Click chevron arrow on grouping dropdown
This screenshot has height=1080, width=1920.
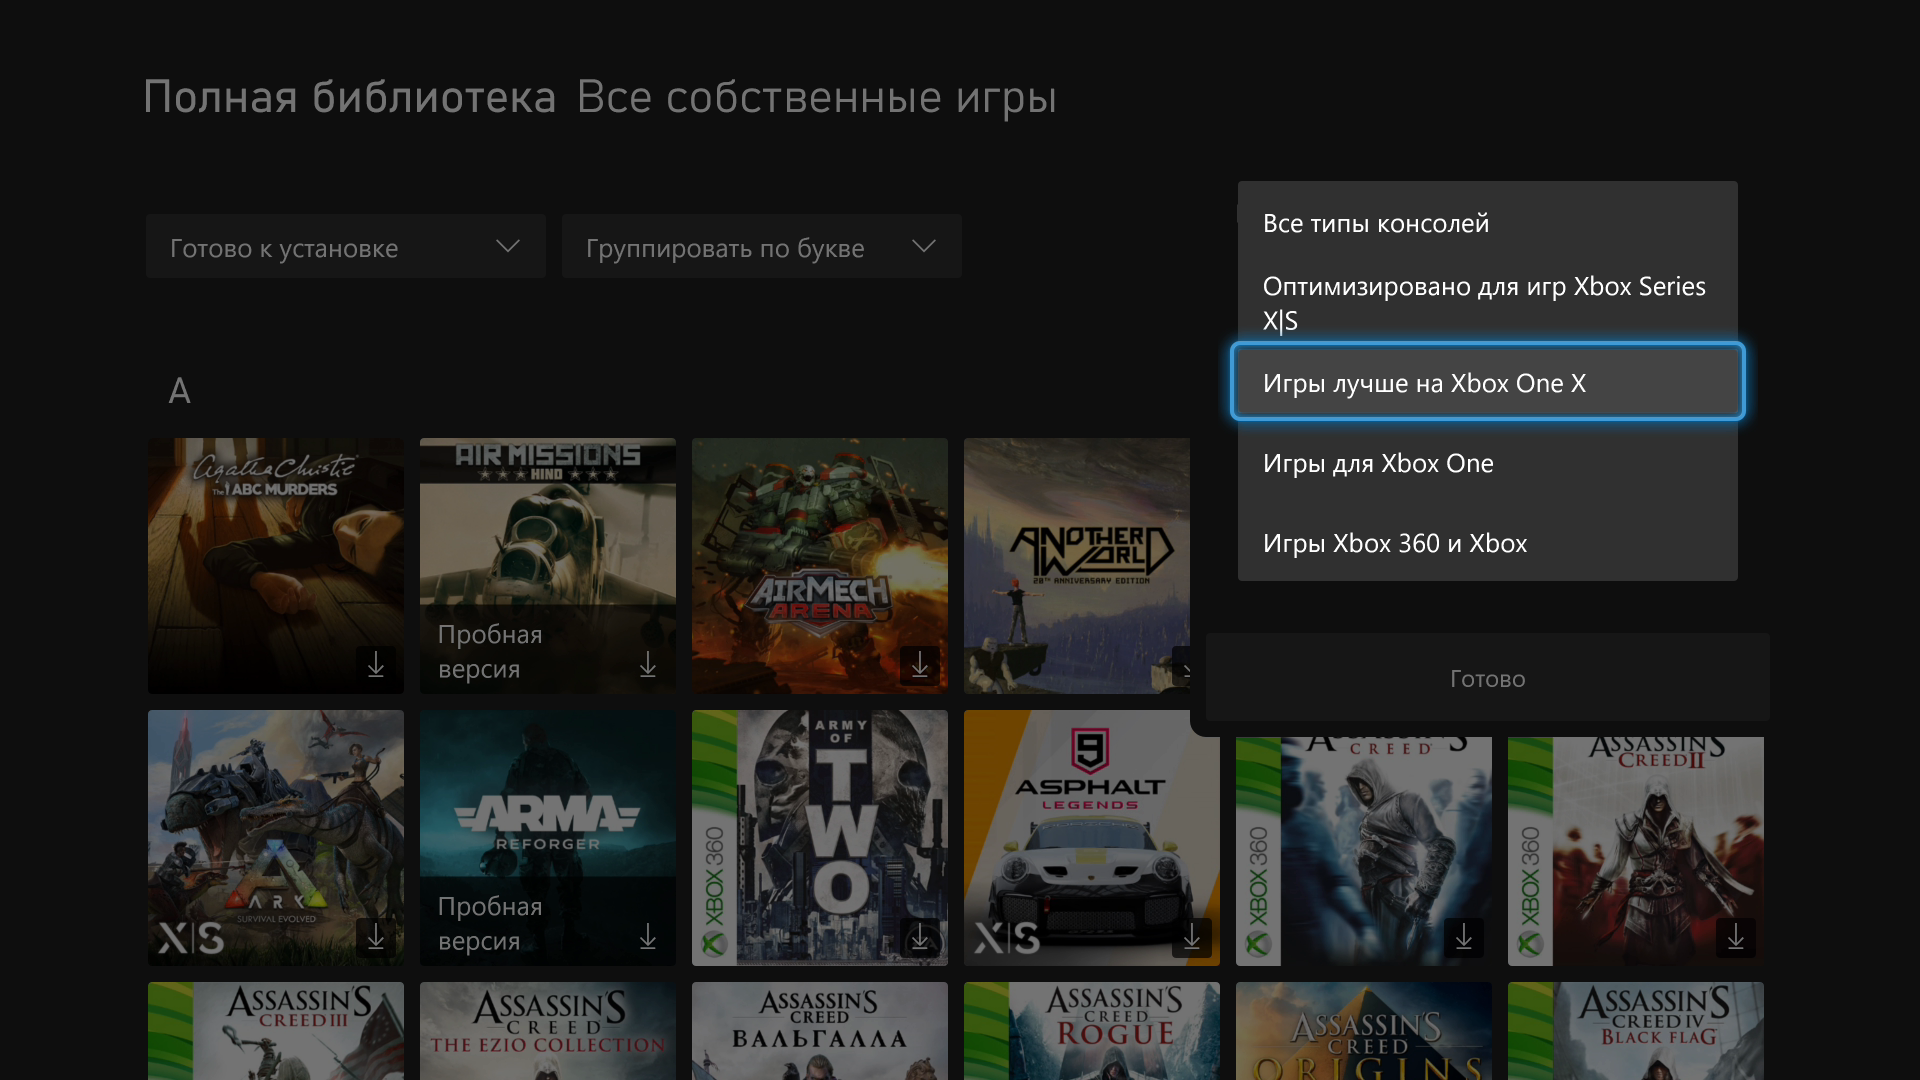924,246
